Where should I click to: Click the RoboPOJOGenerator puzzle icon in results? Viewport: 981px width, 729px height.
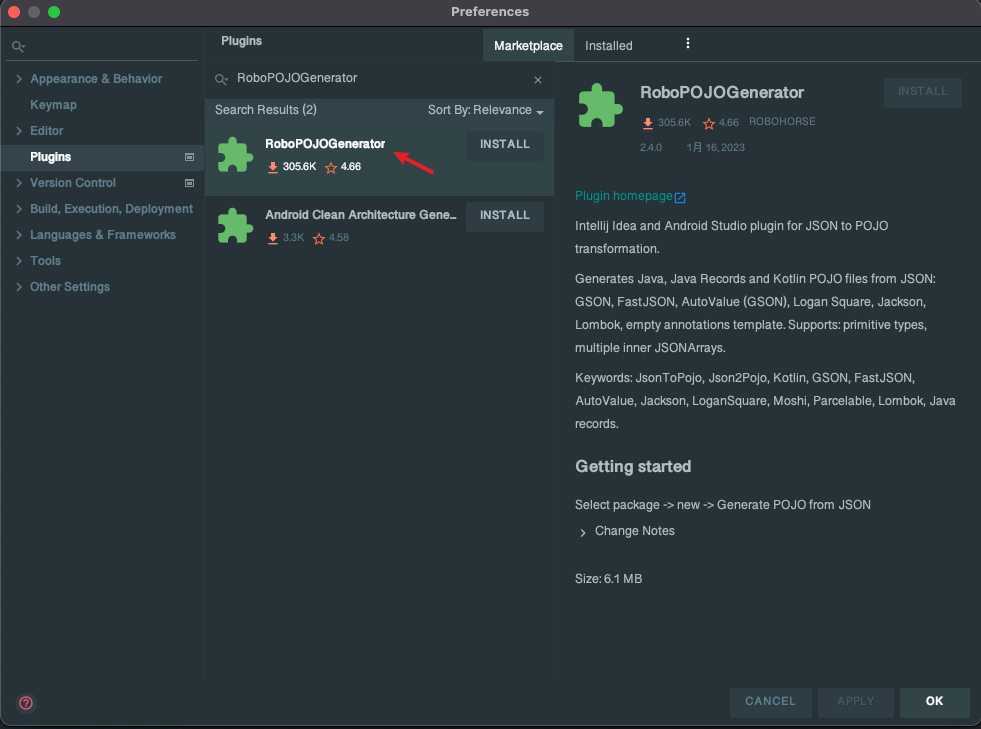[235, 155]
